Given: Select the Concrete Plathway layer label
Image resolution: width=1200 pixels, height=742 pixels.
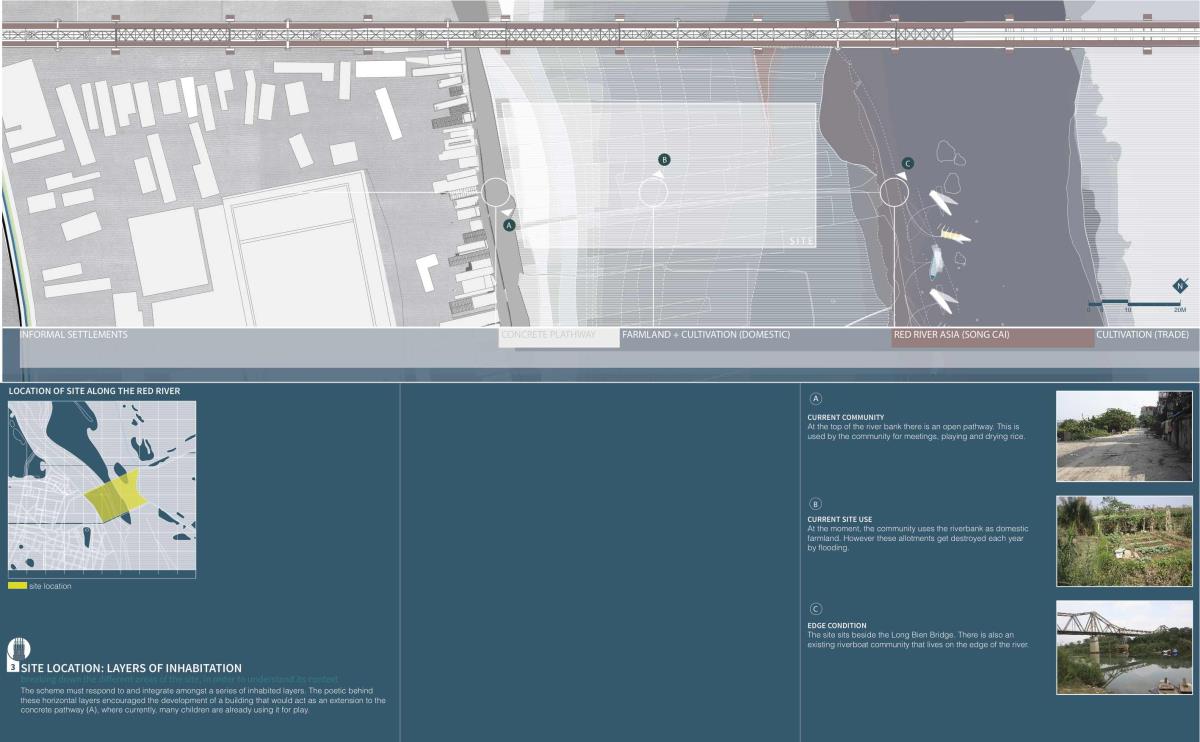Looking at the screenshot, I should tap(559, 336).
